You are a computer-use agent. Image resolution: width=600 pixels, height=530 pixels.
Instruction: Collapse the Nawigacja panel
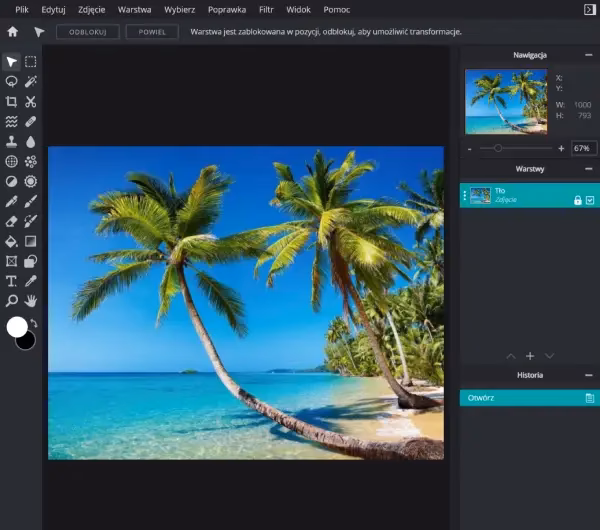click(589, 54)
